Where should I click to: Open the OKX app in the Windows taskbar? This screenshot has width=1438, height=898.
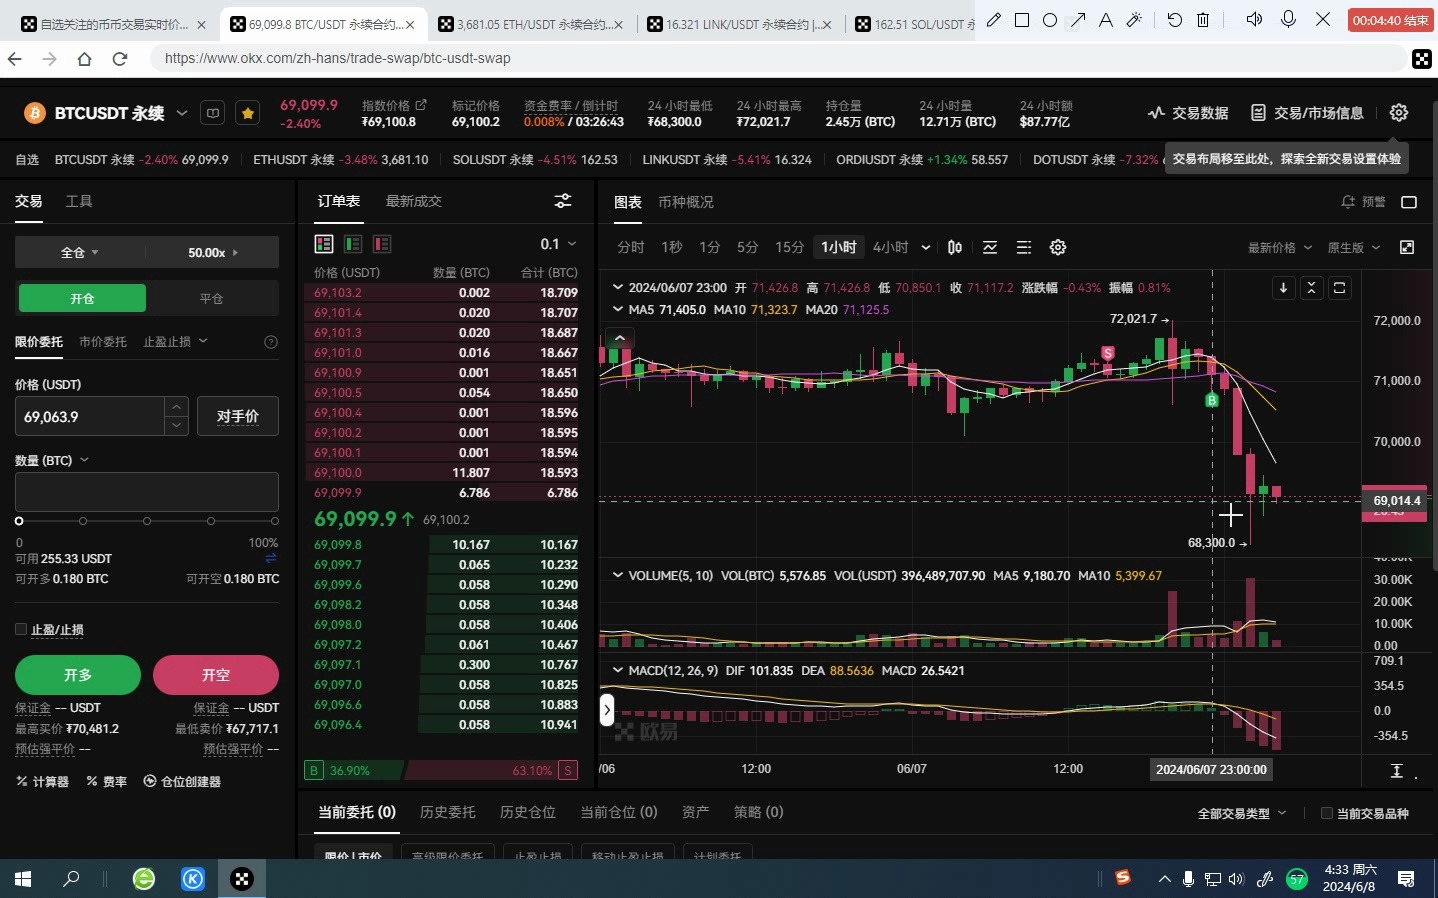pyautogui.click(x=241, y=879)
